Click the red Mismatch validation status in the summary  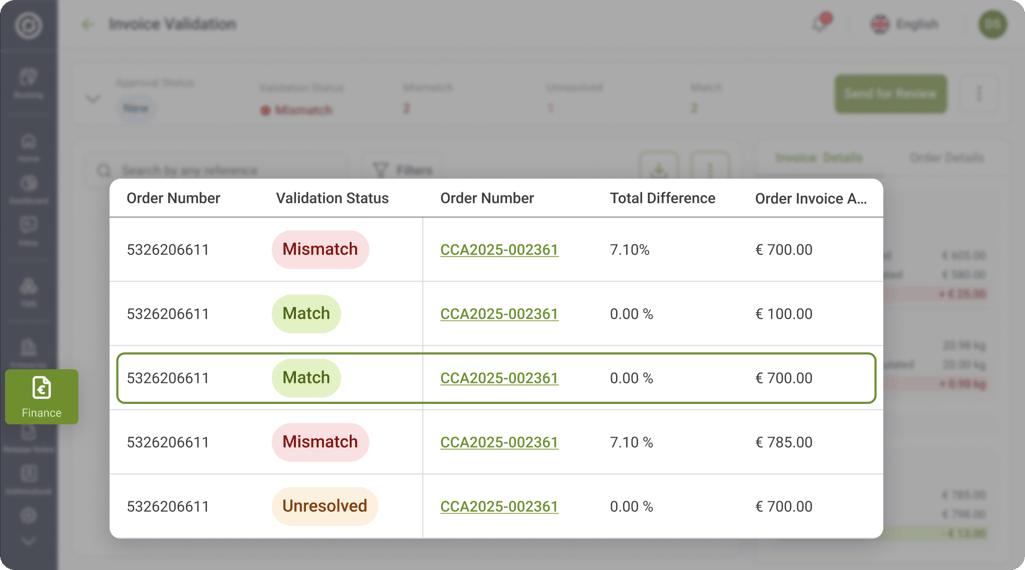click(x=296, y=110)
